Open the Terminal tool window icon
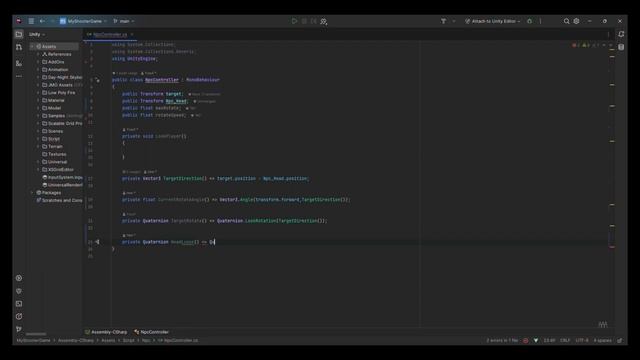The width and height of the screenshot is (640, 360). click(19, 304)
